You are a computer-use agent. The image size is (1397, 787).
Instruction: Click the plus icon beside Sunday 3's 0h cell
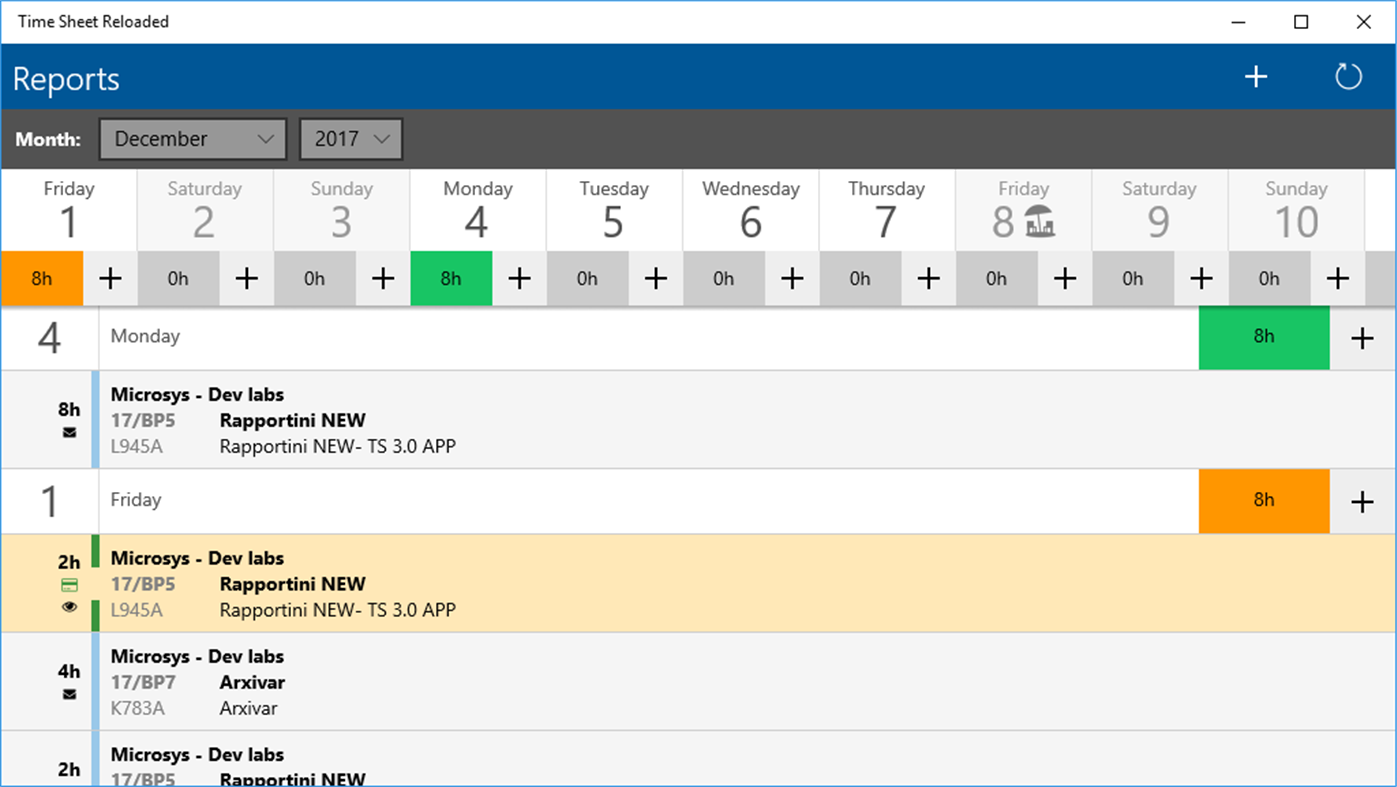pyautogui.click(x=383, y=279)
